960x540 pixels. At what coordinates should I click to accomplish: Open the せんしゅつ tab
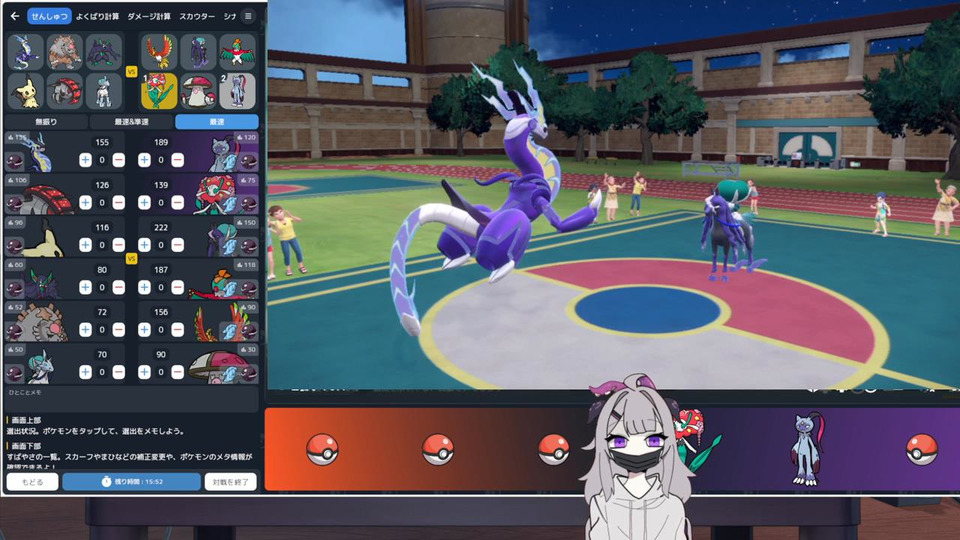pos(50,17)
